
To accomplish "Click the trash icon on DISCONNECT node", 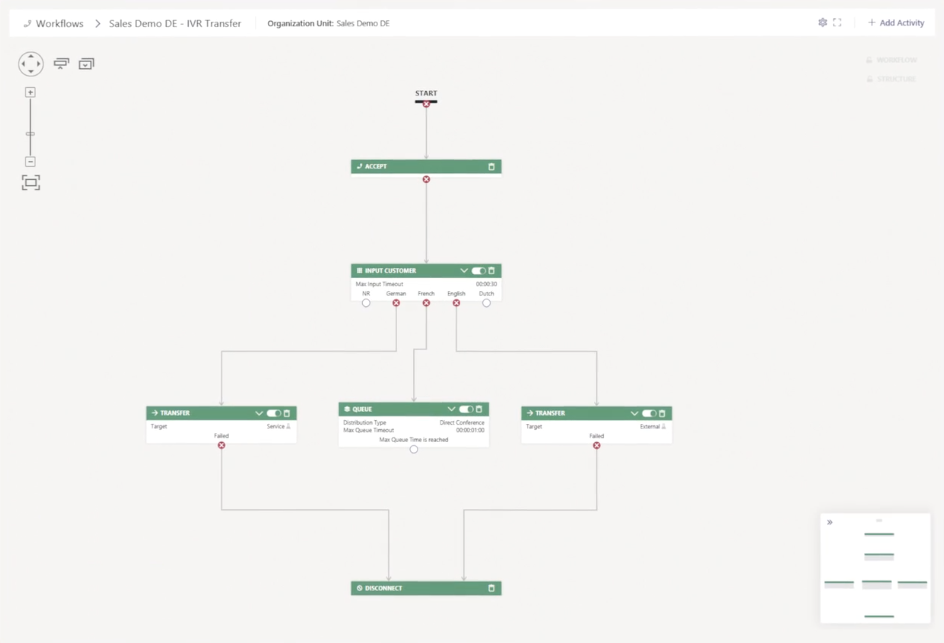I will pos(491,589).
